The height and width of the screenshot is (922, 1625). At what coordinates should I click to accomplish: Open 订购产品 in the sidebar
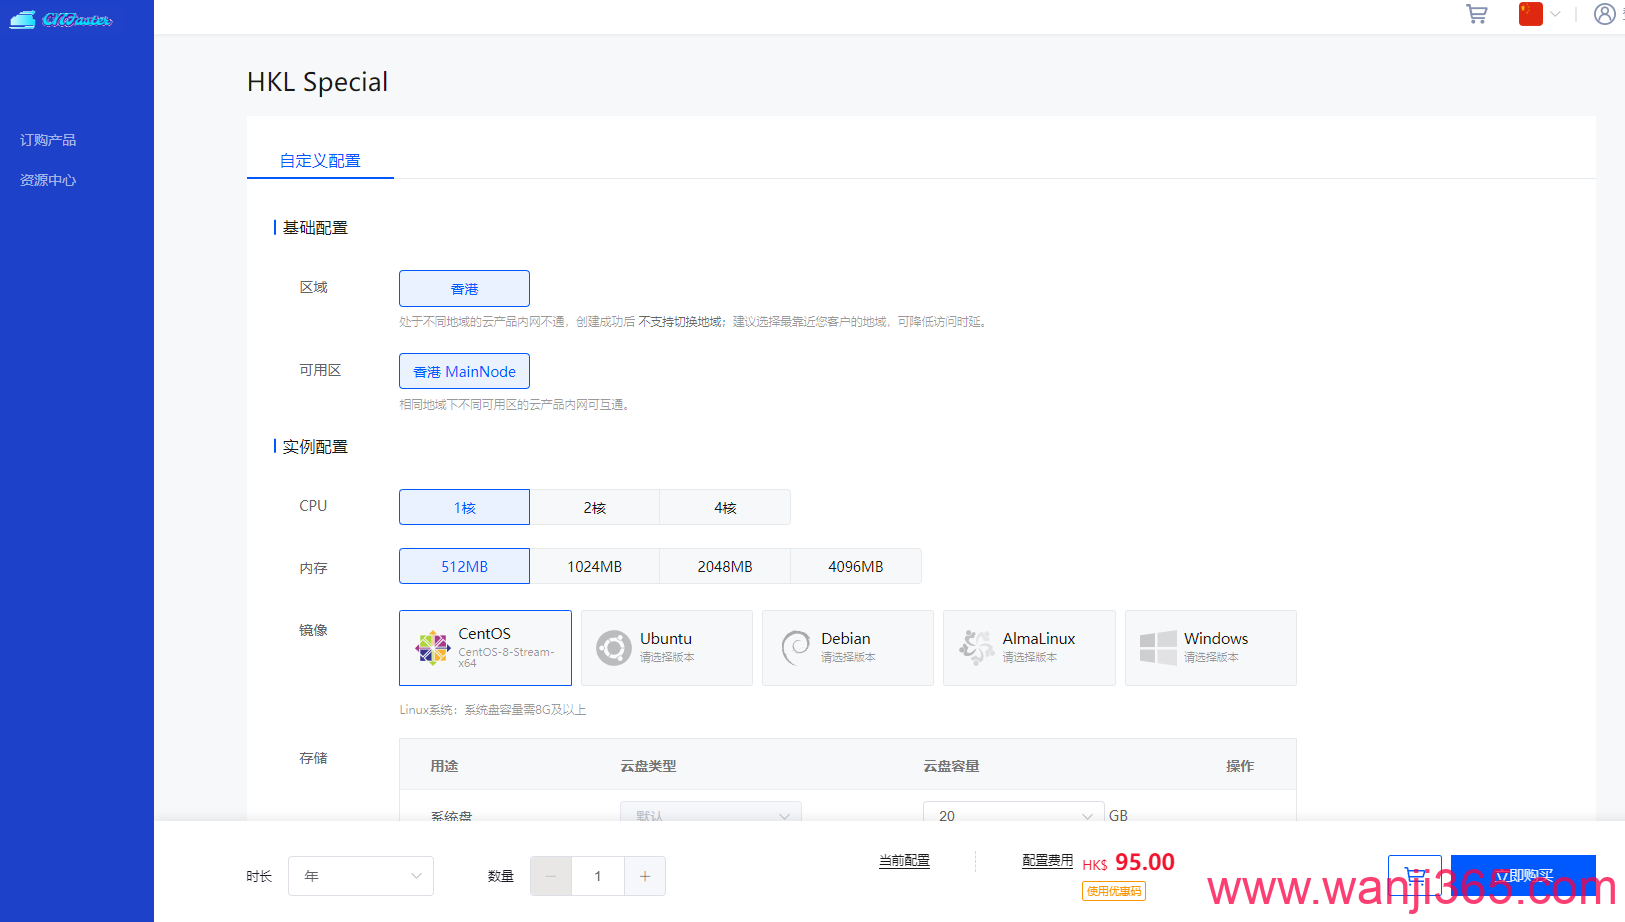click(x=48, y=140)
